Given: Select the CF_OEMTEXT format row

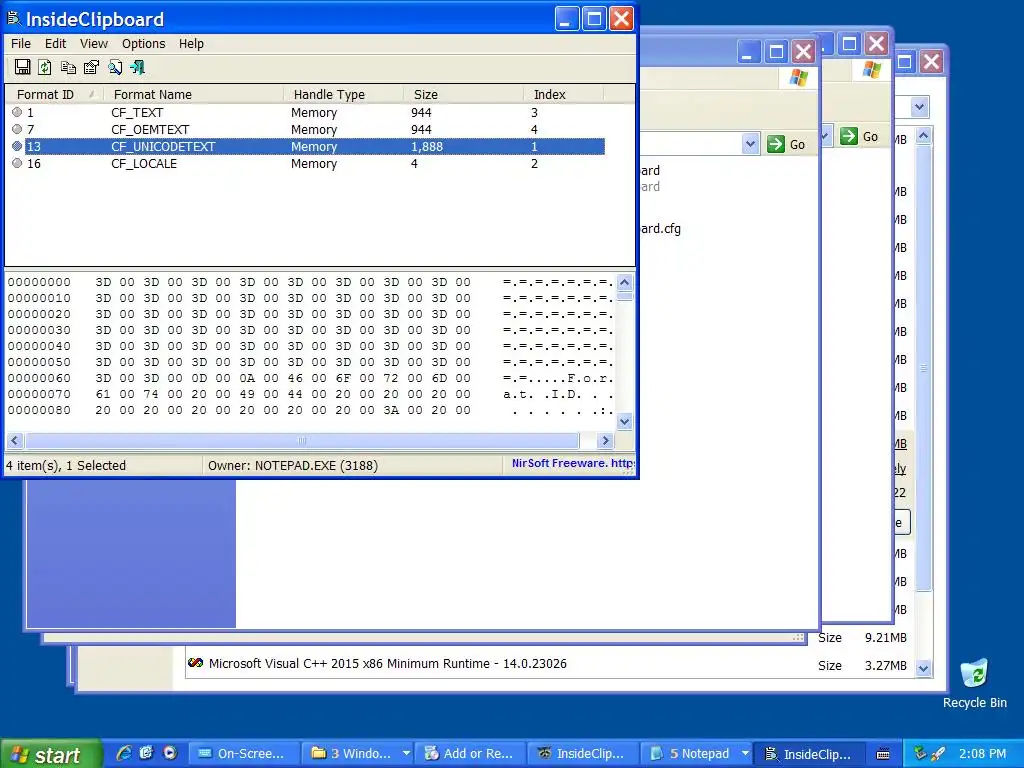Looking at the screenshot, I should [306, 129].
